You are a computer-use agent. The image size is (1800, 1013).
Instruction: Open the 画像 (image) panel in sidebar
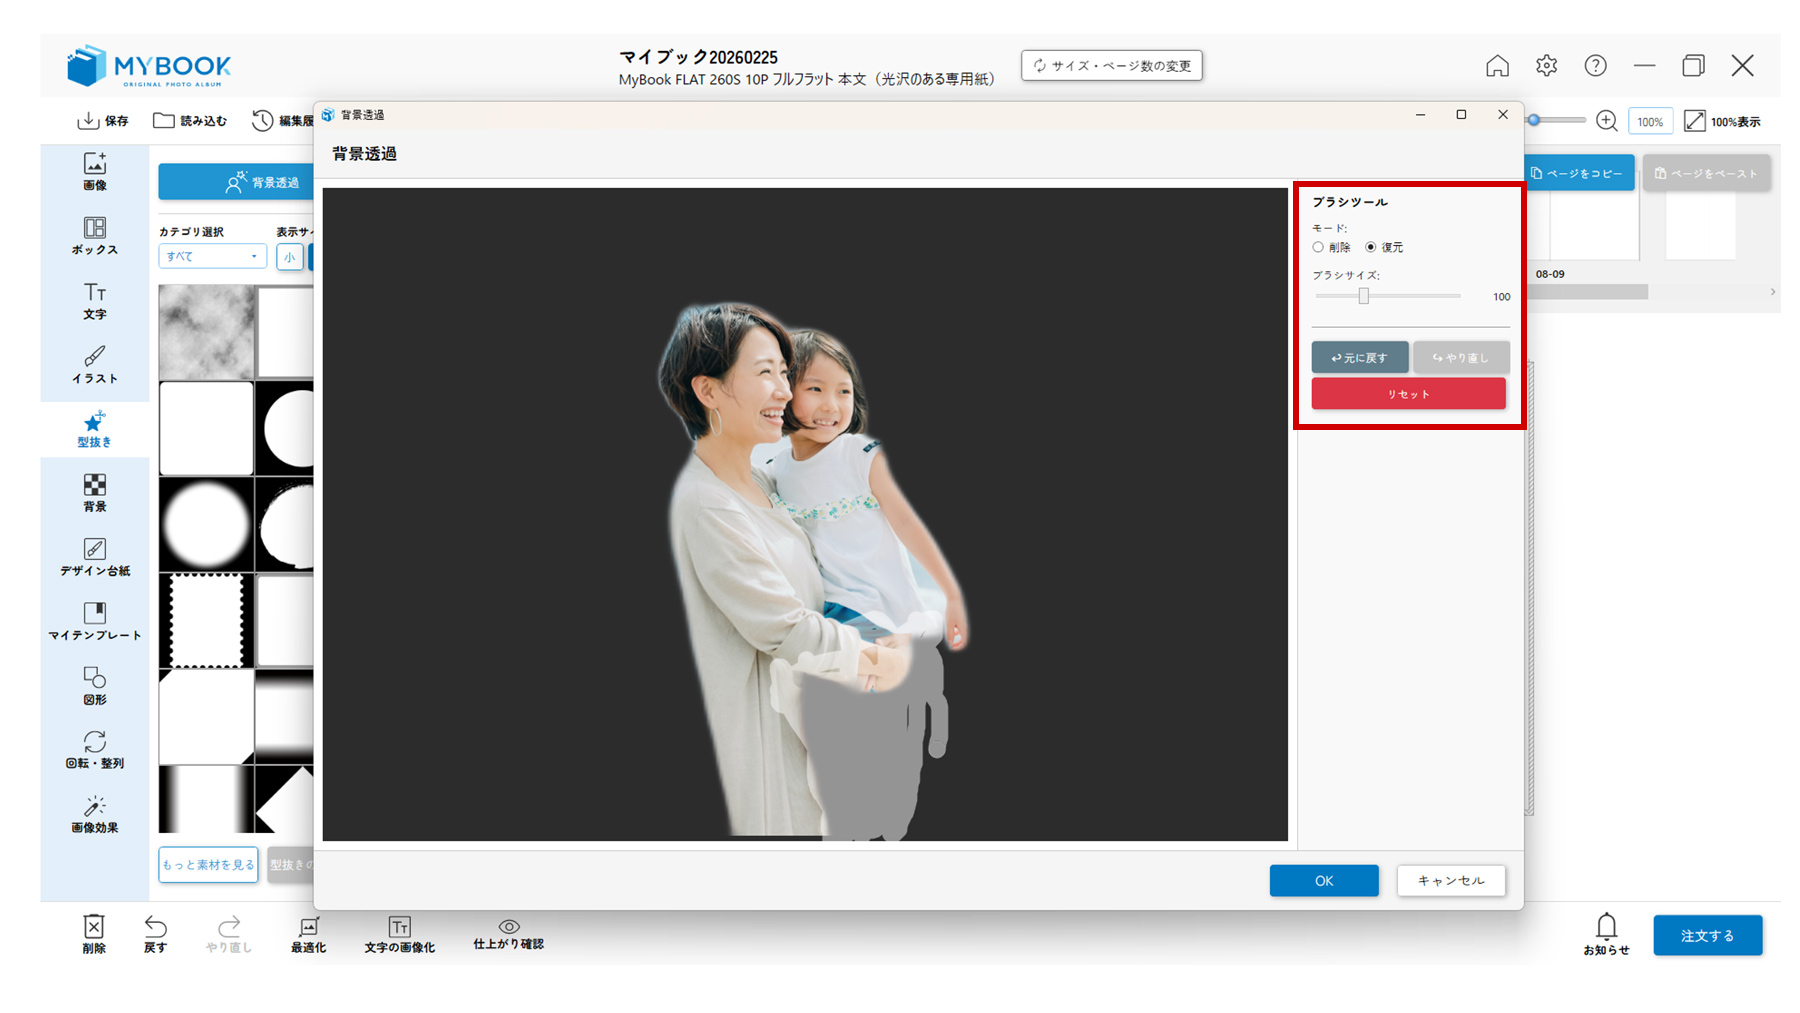click(x=95, y=171)
